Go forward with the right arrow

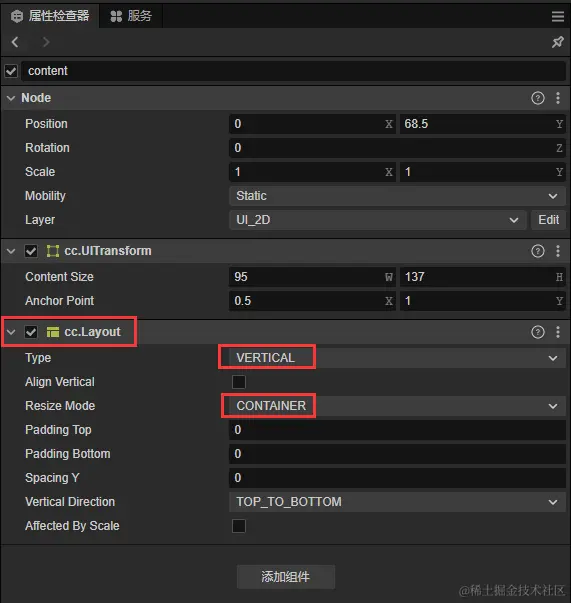pos(46,42)
